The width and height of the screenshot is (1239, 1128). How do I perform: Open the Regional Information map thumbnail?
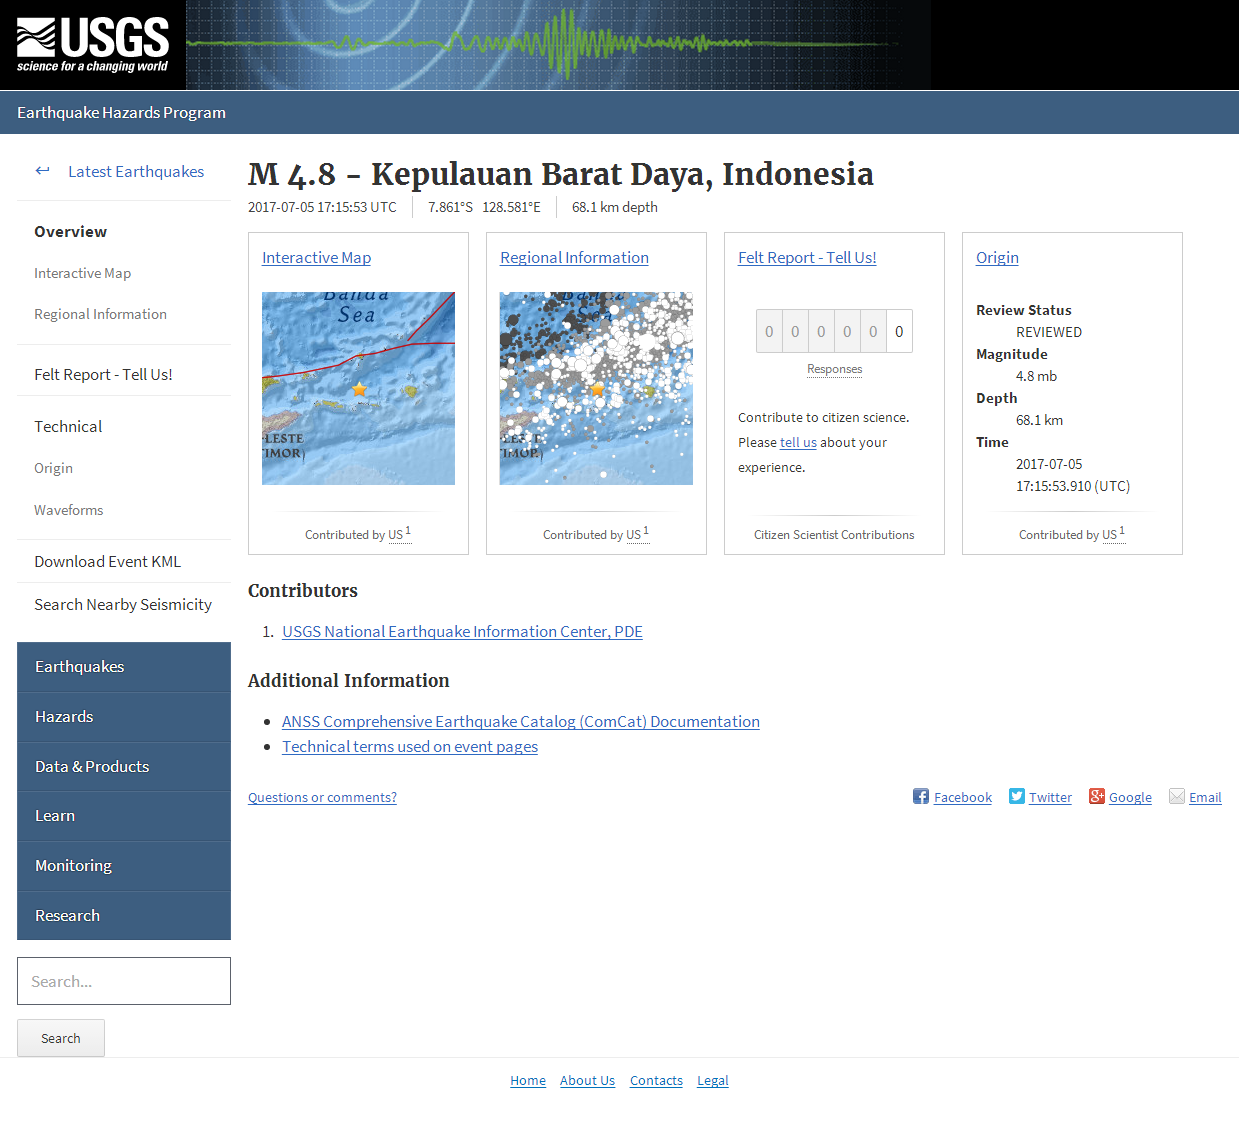click(595, 388)
